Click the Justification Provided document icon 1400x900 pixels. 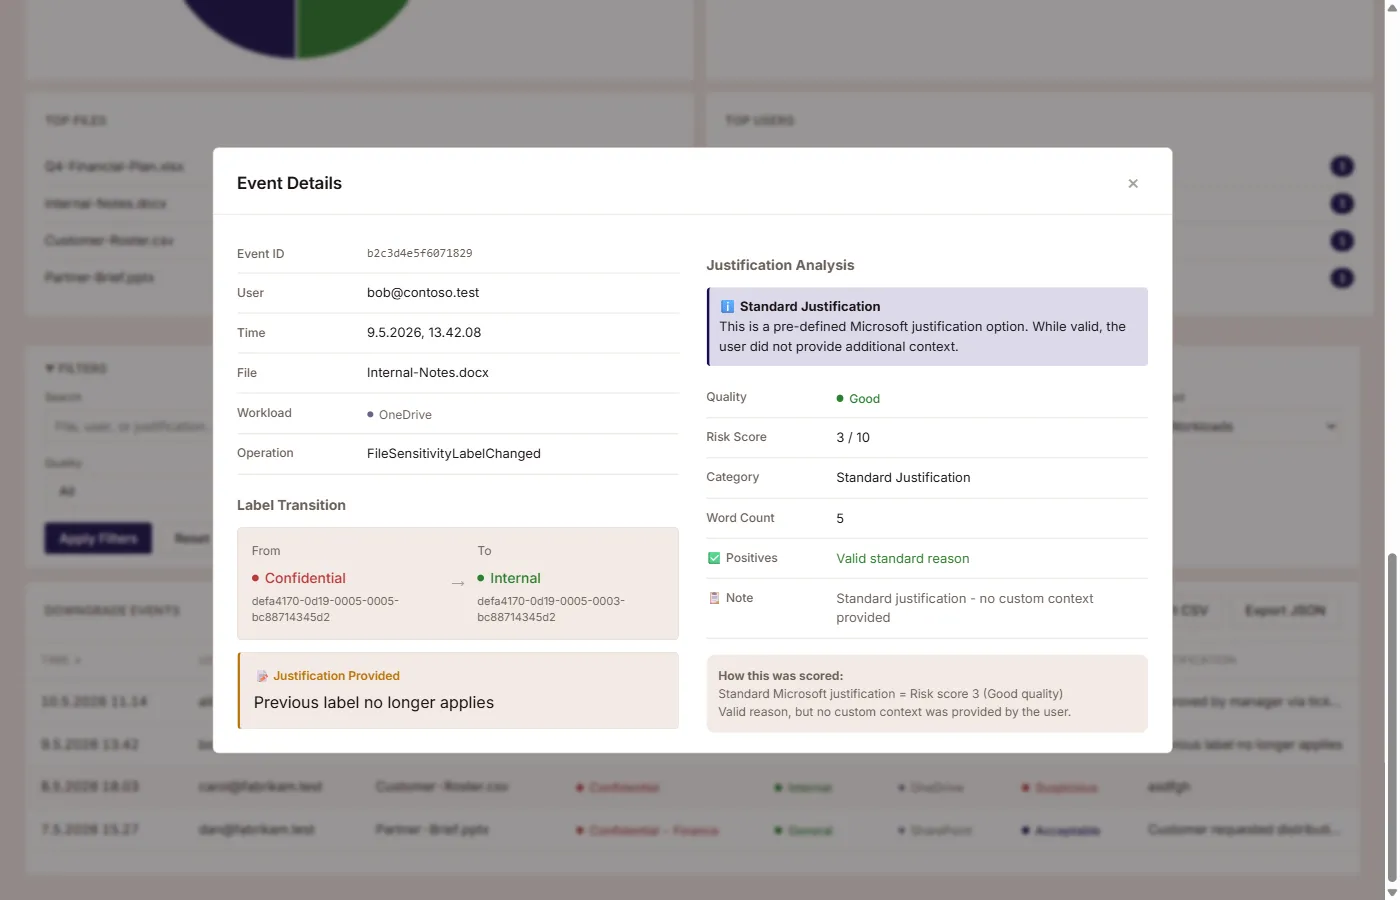[x=262, y=677]
